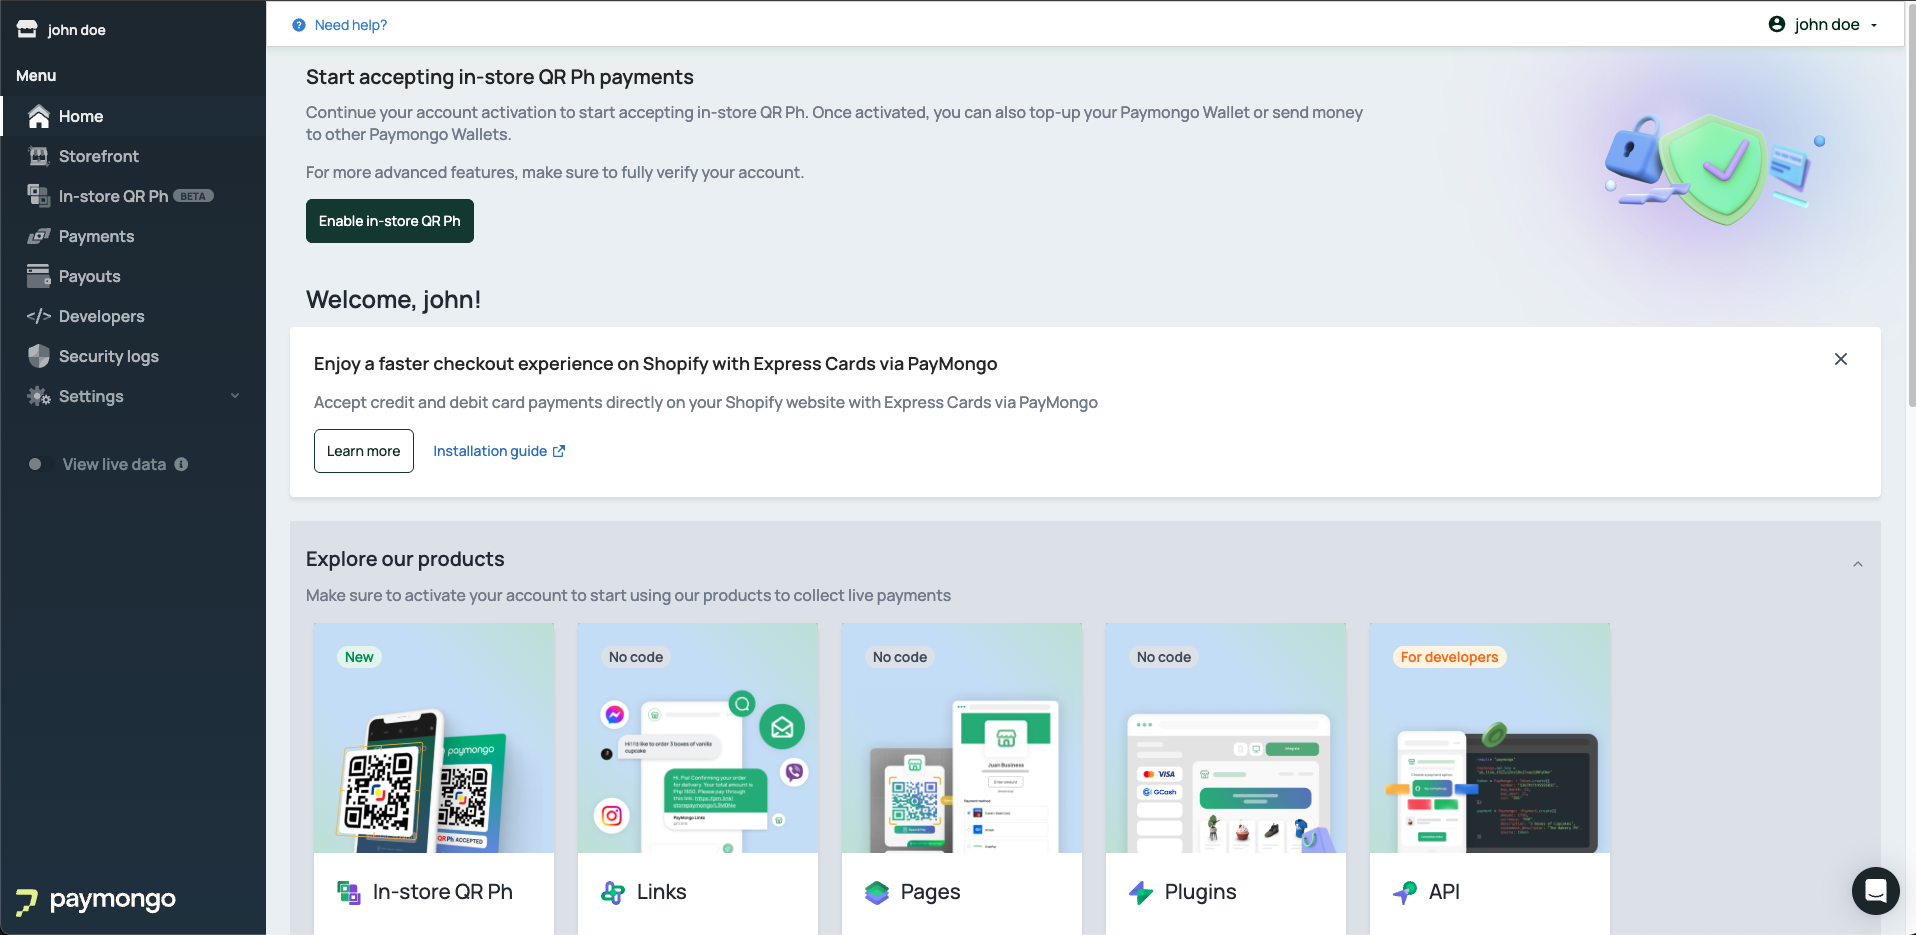Click the Storefront shop icon
This screenshot has height=935, width=1916.
pyautogui.click(x=39, y=156)
